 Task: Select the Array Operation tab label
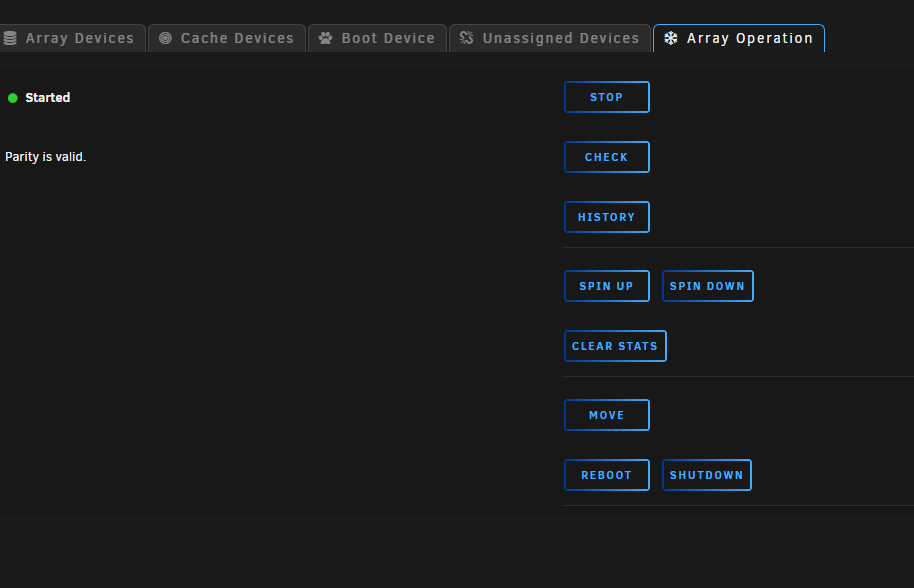[x=750, y=38]
